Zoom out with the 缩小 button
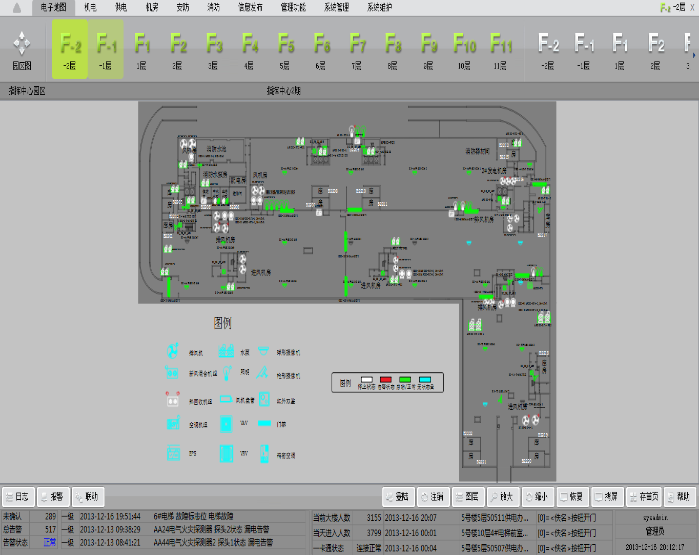The width and height of the screenshot is (699, 557). tap(538, 497)
